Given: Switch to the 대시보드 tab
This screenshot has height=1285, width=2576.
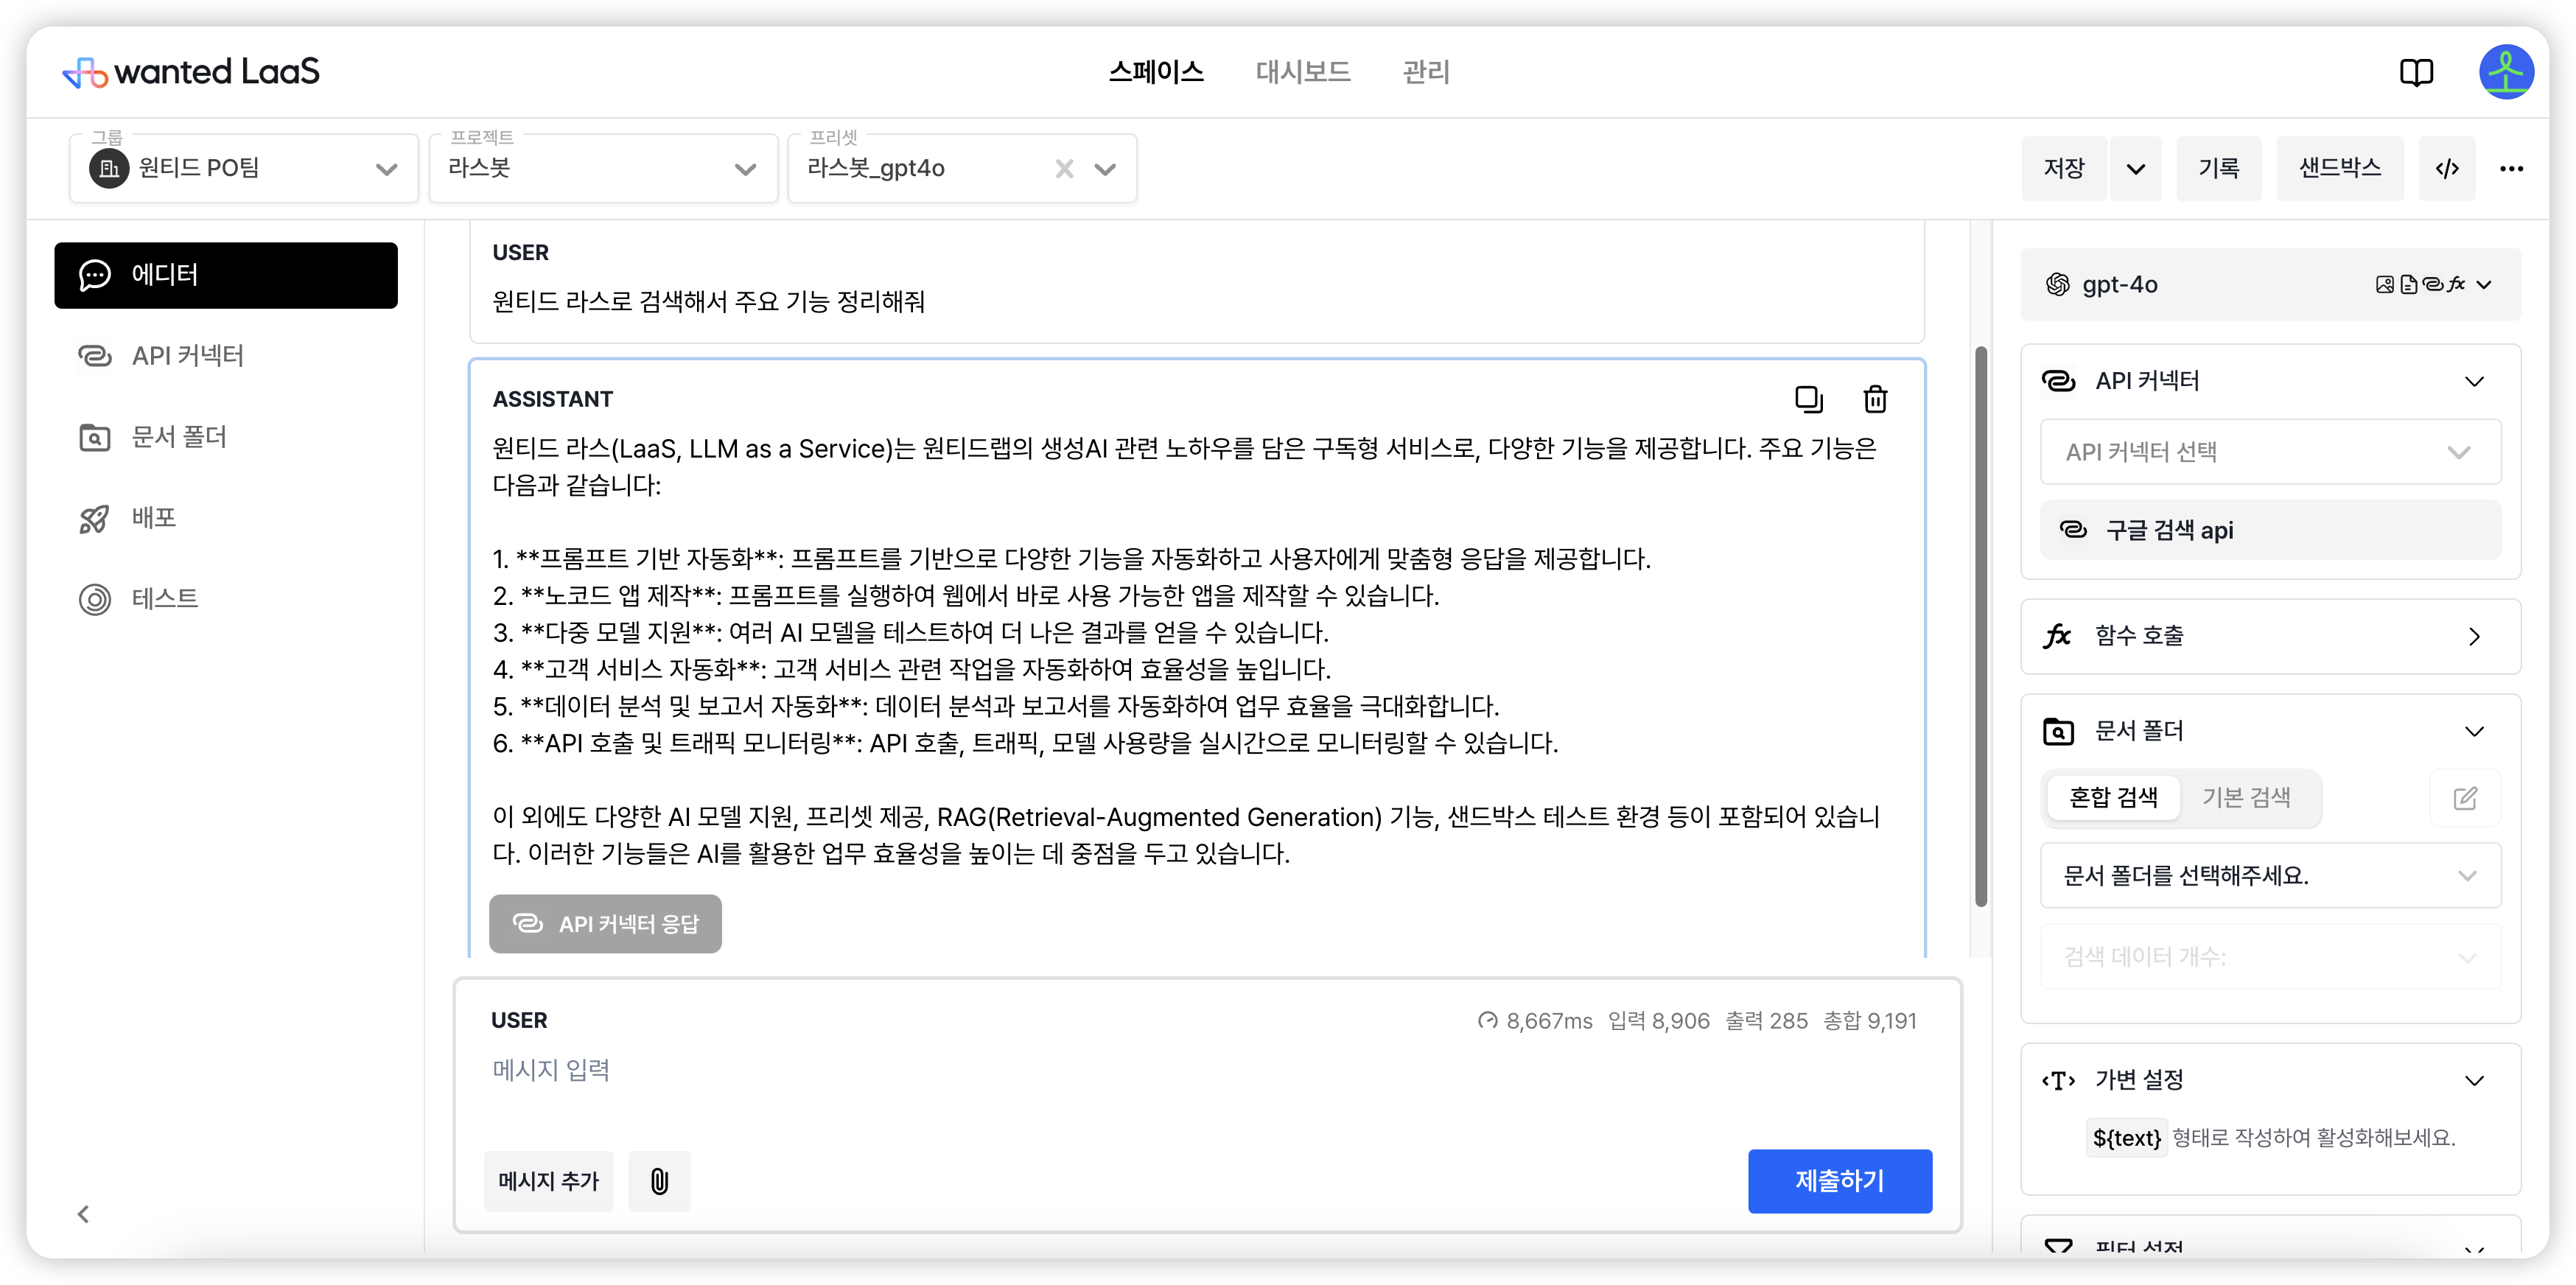Looking at the screenshot, I should pyautogui.click(x=1303, y=72).
